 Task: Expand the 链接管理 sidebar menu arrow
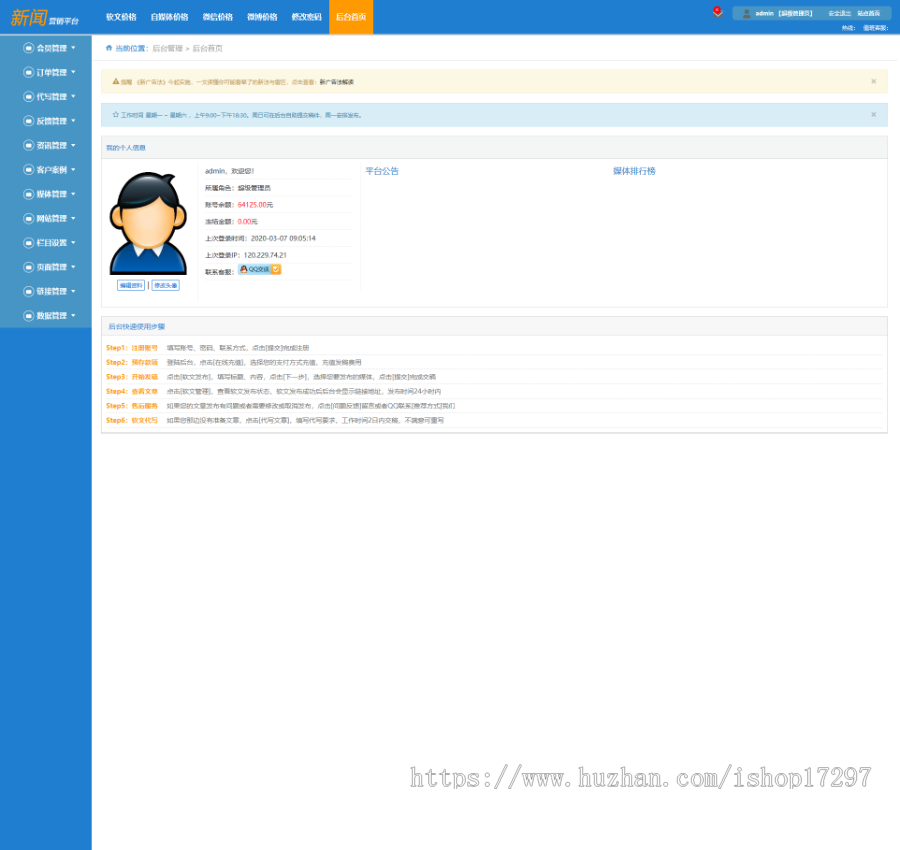coord(73,291)
